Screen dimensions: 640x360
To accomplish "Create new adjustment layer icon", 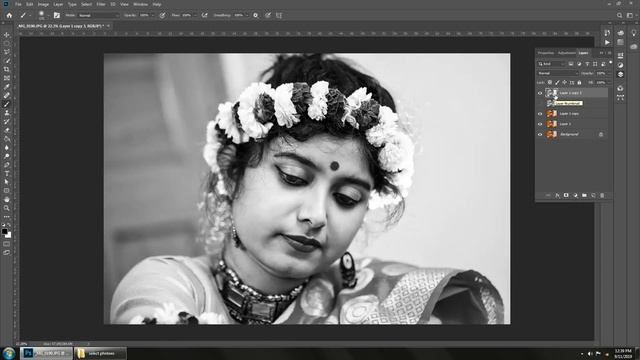I will point(575,196).
